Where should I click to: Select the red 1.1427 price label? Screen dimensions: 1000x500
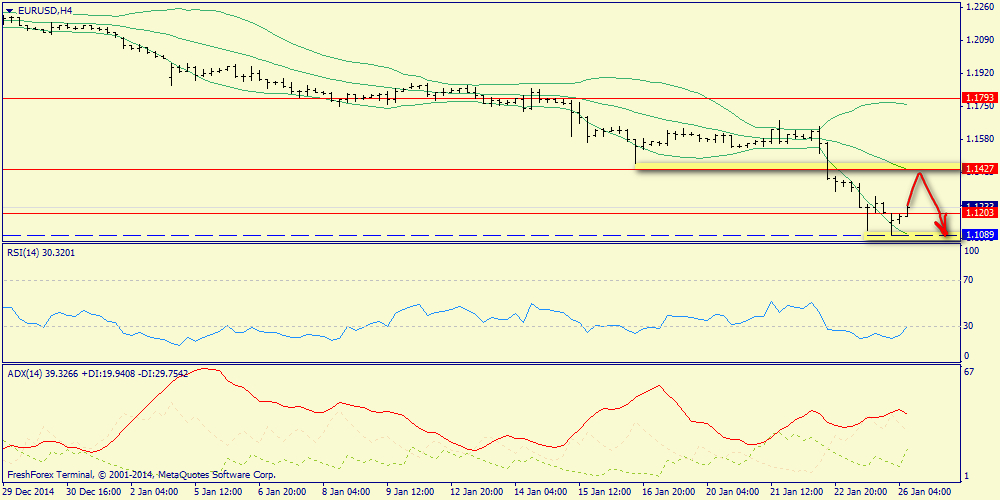point(977,169)
